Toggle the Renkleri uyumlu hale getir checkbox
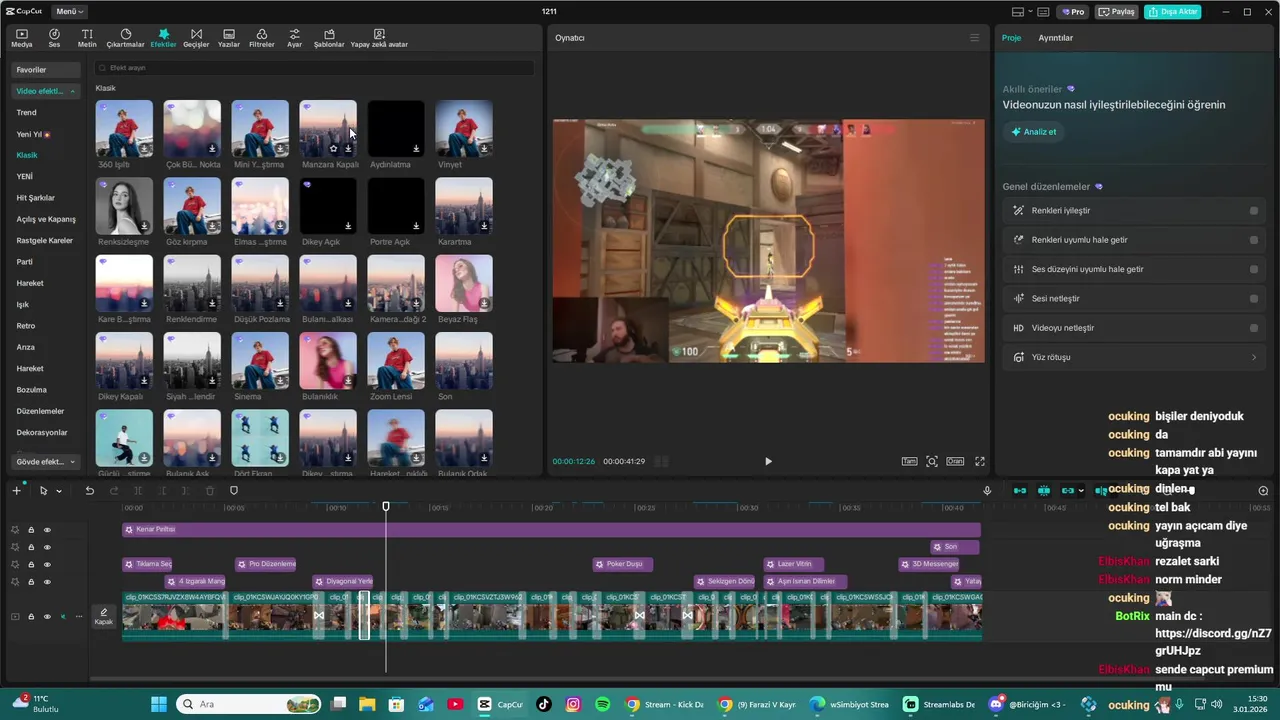The height and width of the screenshot is (720, 1280). click(1254, 240)
